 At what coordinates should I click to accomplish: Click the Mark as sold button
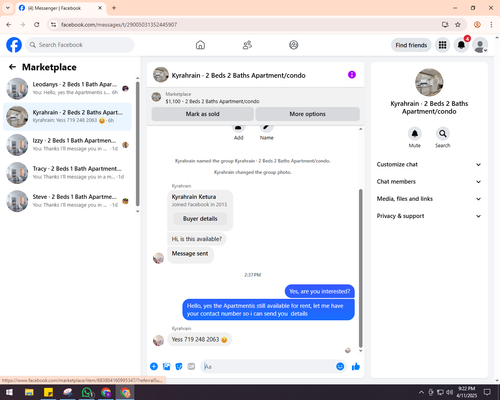tap(202, 114)
